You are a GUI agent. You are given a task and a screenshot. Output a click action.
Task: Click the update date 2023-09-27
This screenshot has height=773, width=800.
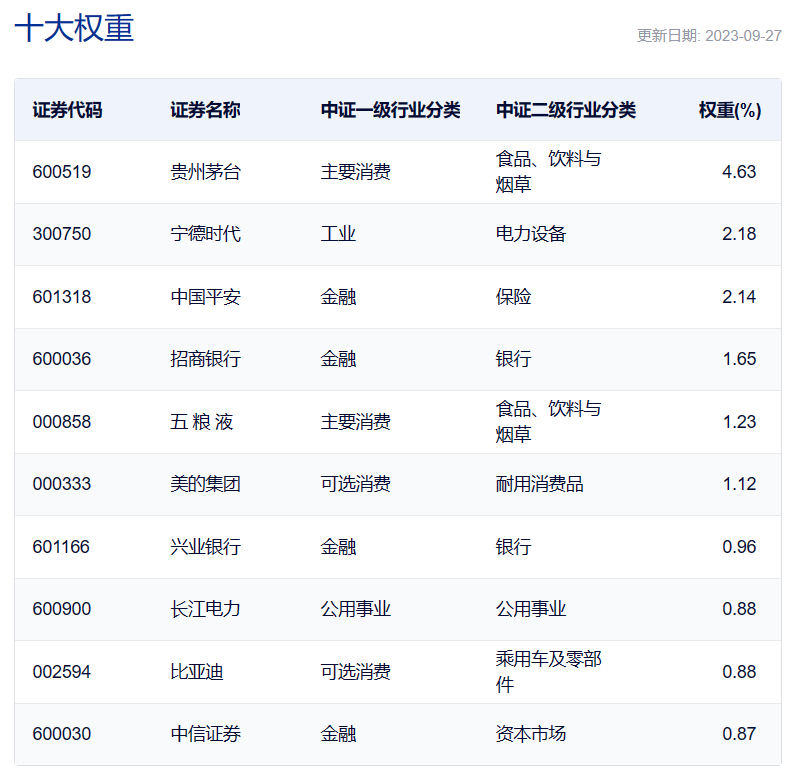click(709, 35)
